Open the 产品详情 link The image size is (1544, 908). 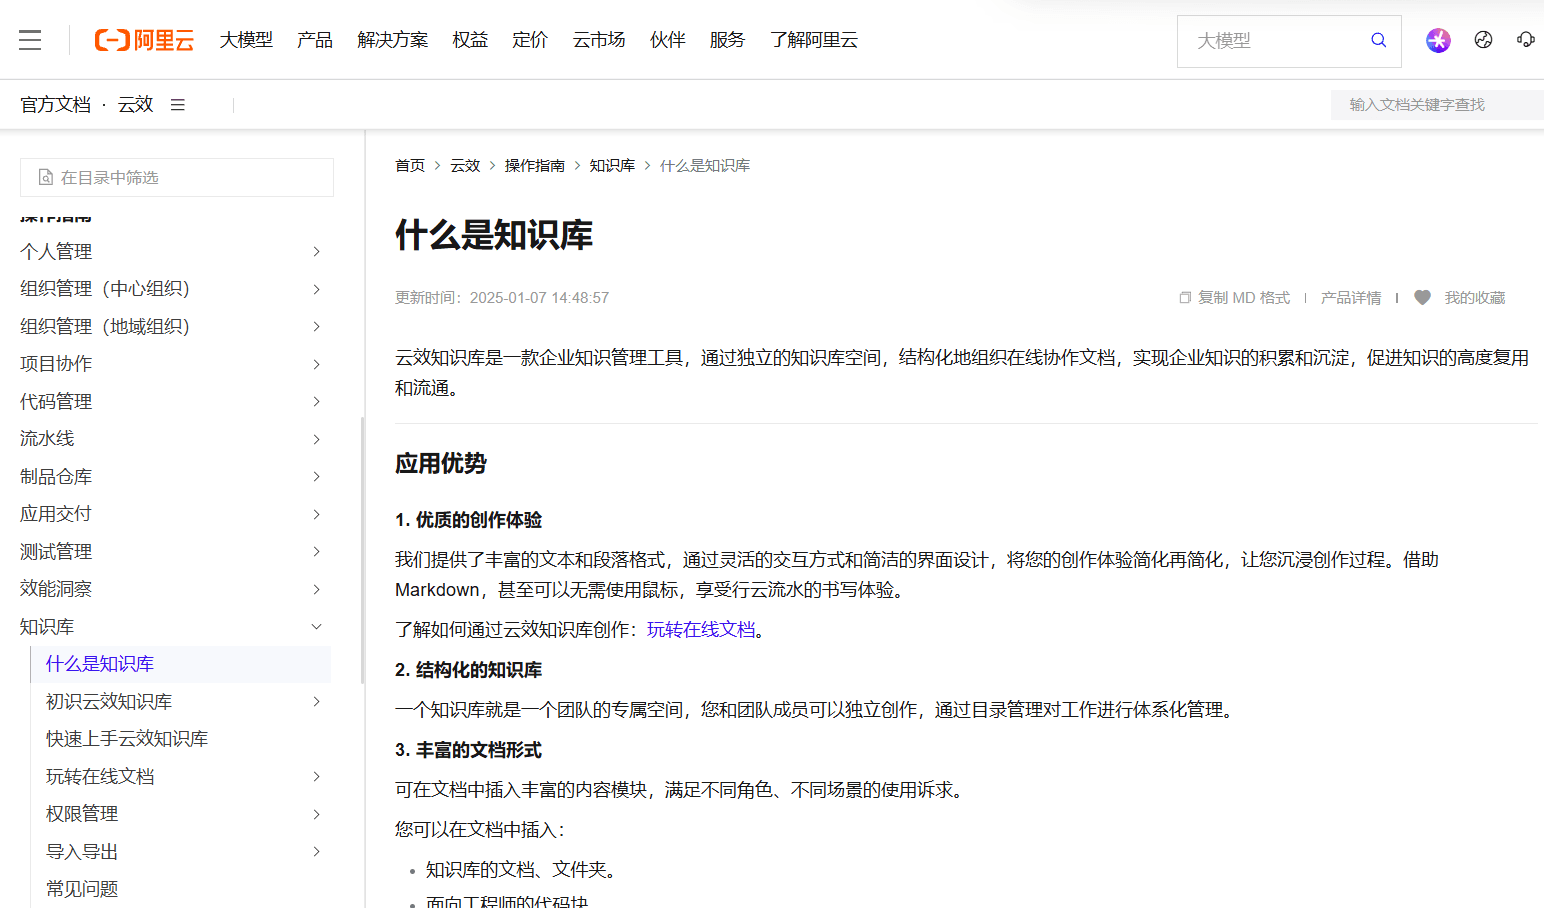click(x=1351, y=298)
